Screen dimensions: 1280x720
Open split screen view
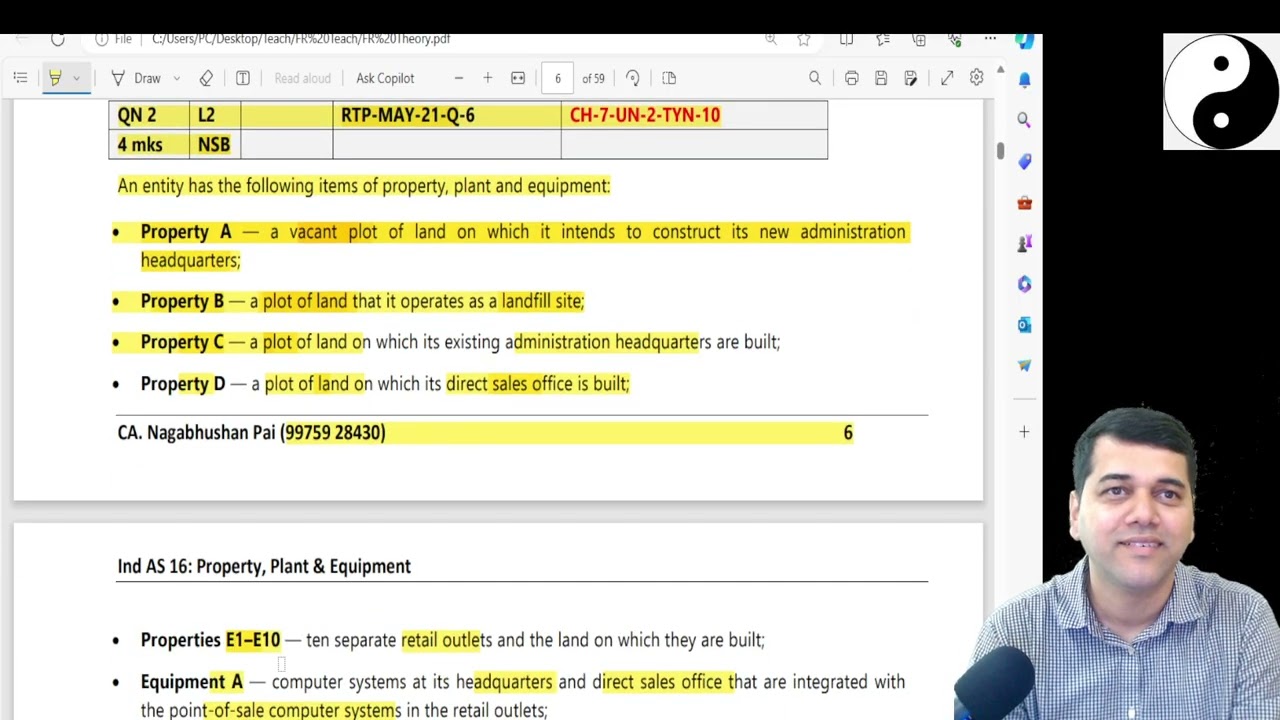click(846, 39)
